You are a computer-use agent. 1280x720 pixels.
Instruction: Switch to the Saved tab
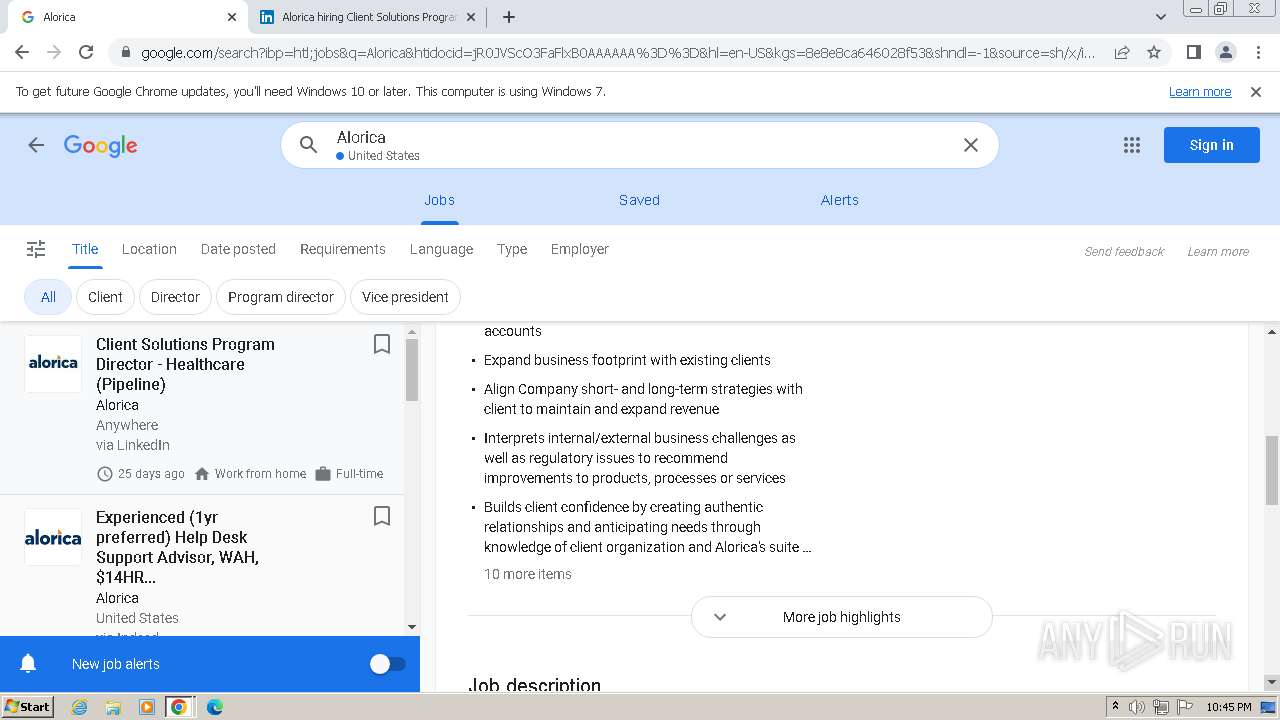[x=639, y=200]
